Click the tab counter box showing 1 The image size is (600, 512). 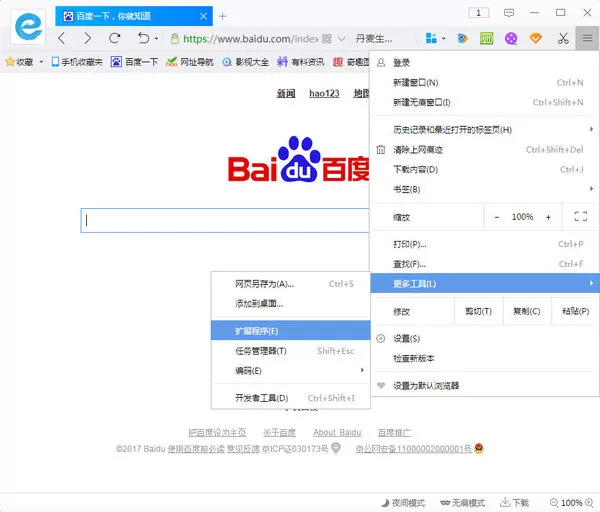[478, 13]
